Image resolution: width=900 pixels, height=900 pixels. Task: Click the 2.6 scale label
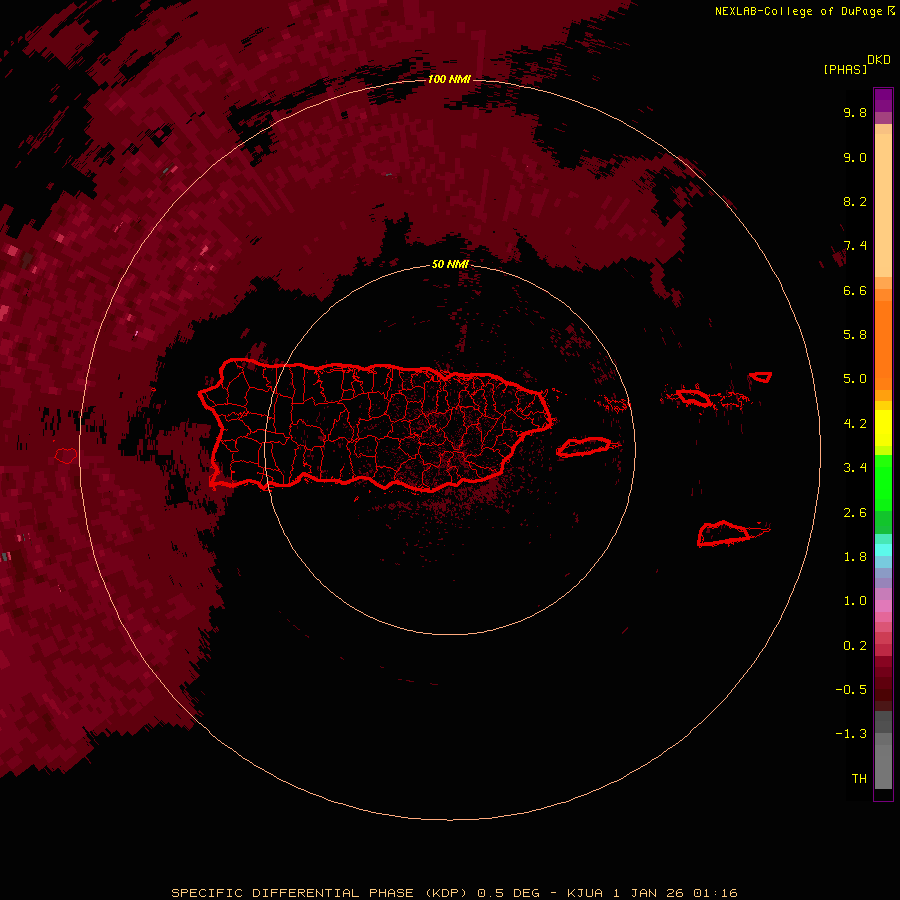coord(855,513)
